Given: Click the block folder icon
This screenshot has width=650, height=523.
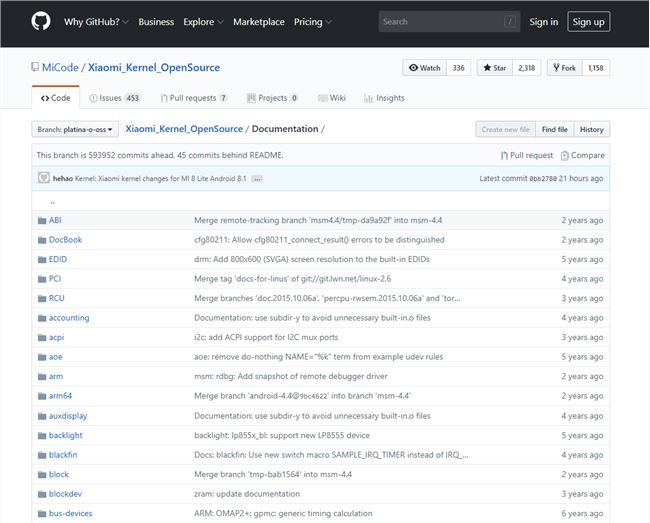Looking at the screenshot, I should click(x=42, y=475).
